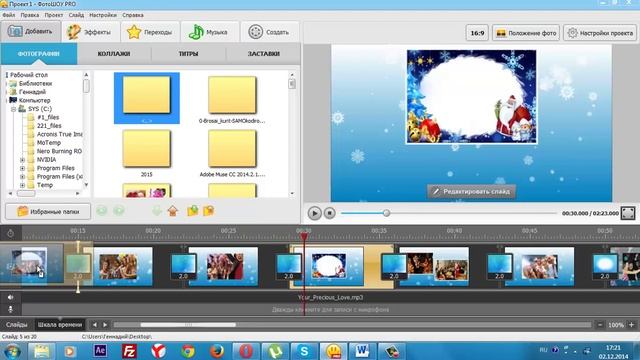The height and width of the screenshot is (360, 640).
Task: Play the slideshow preview
Action: pos(314,213)
